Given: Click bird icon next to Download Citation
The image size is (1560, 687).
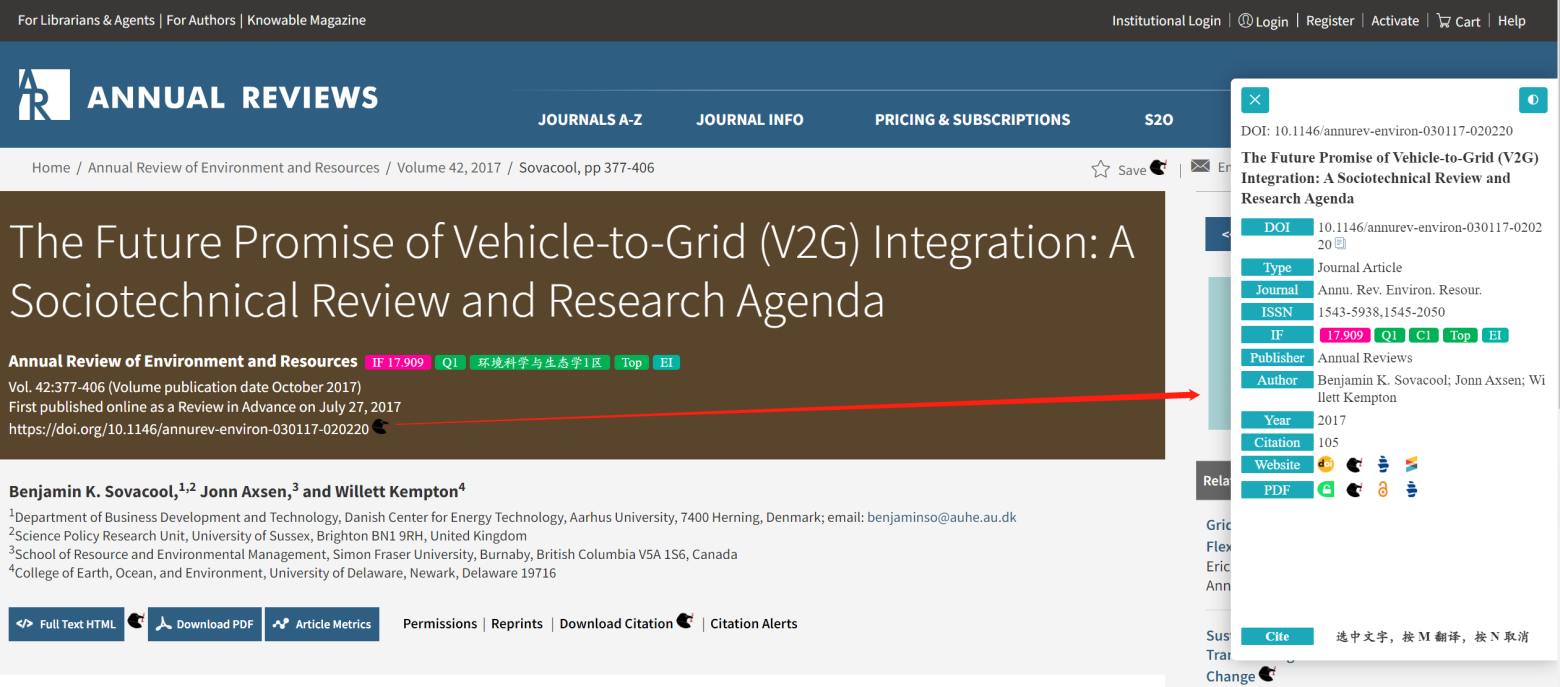Looking at the screenshot, I should click(685, 621).
